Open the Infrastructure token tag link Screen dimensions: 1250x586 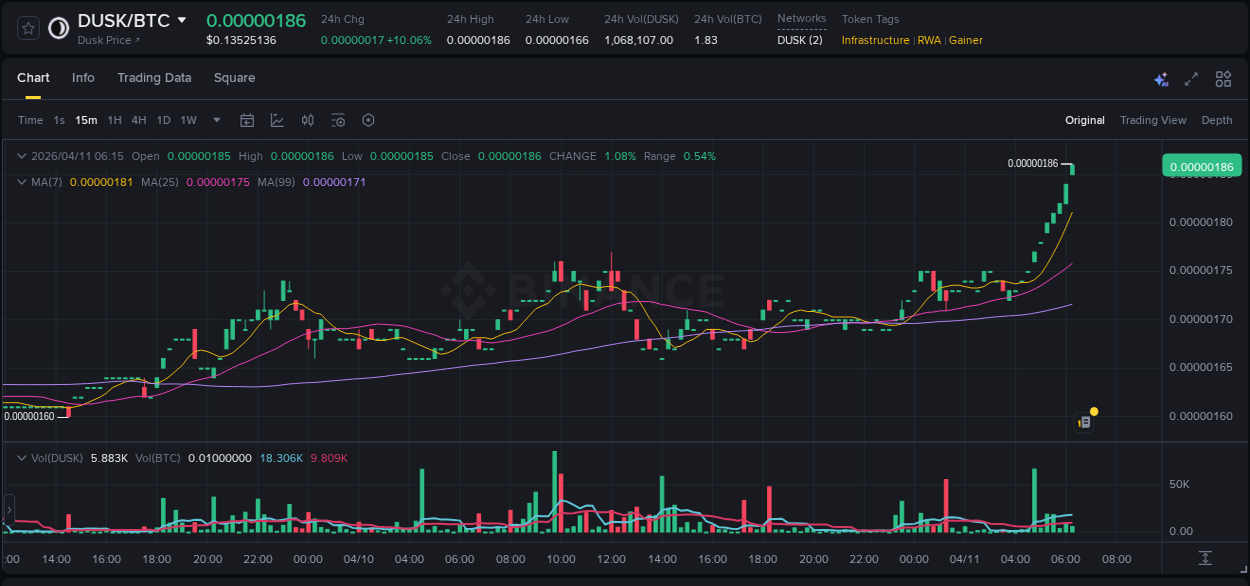[876, 40]
